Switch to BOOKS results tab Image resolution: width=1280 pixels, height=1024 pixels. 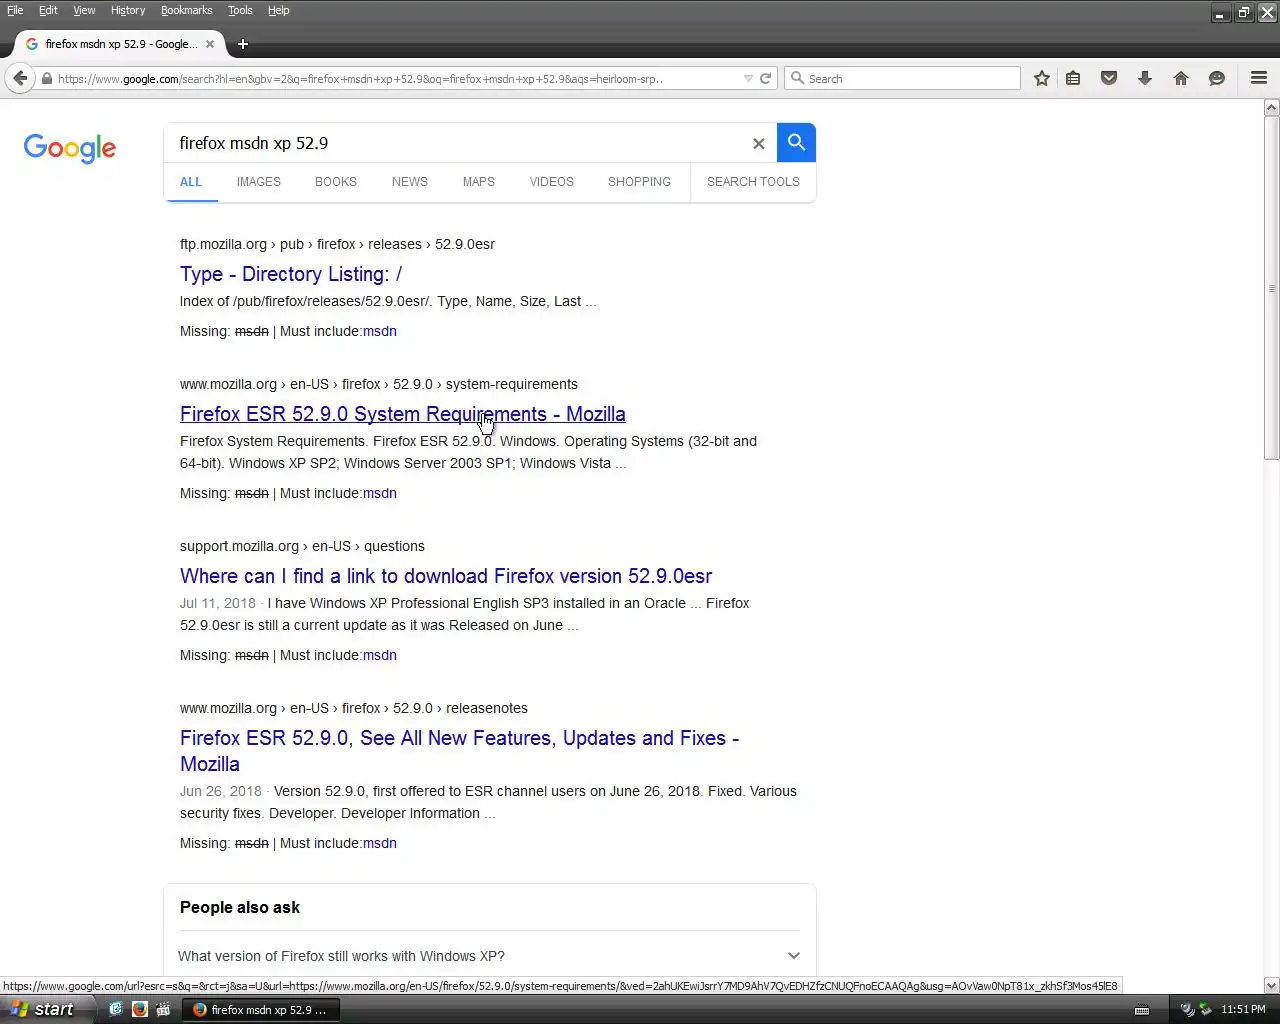336,182
